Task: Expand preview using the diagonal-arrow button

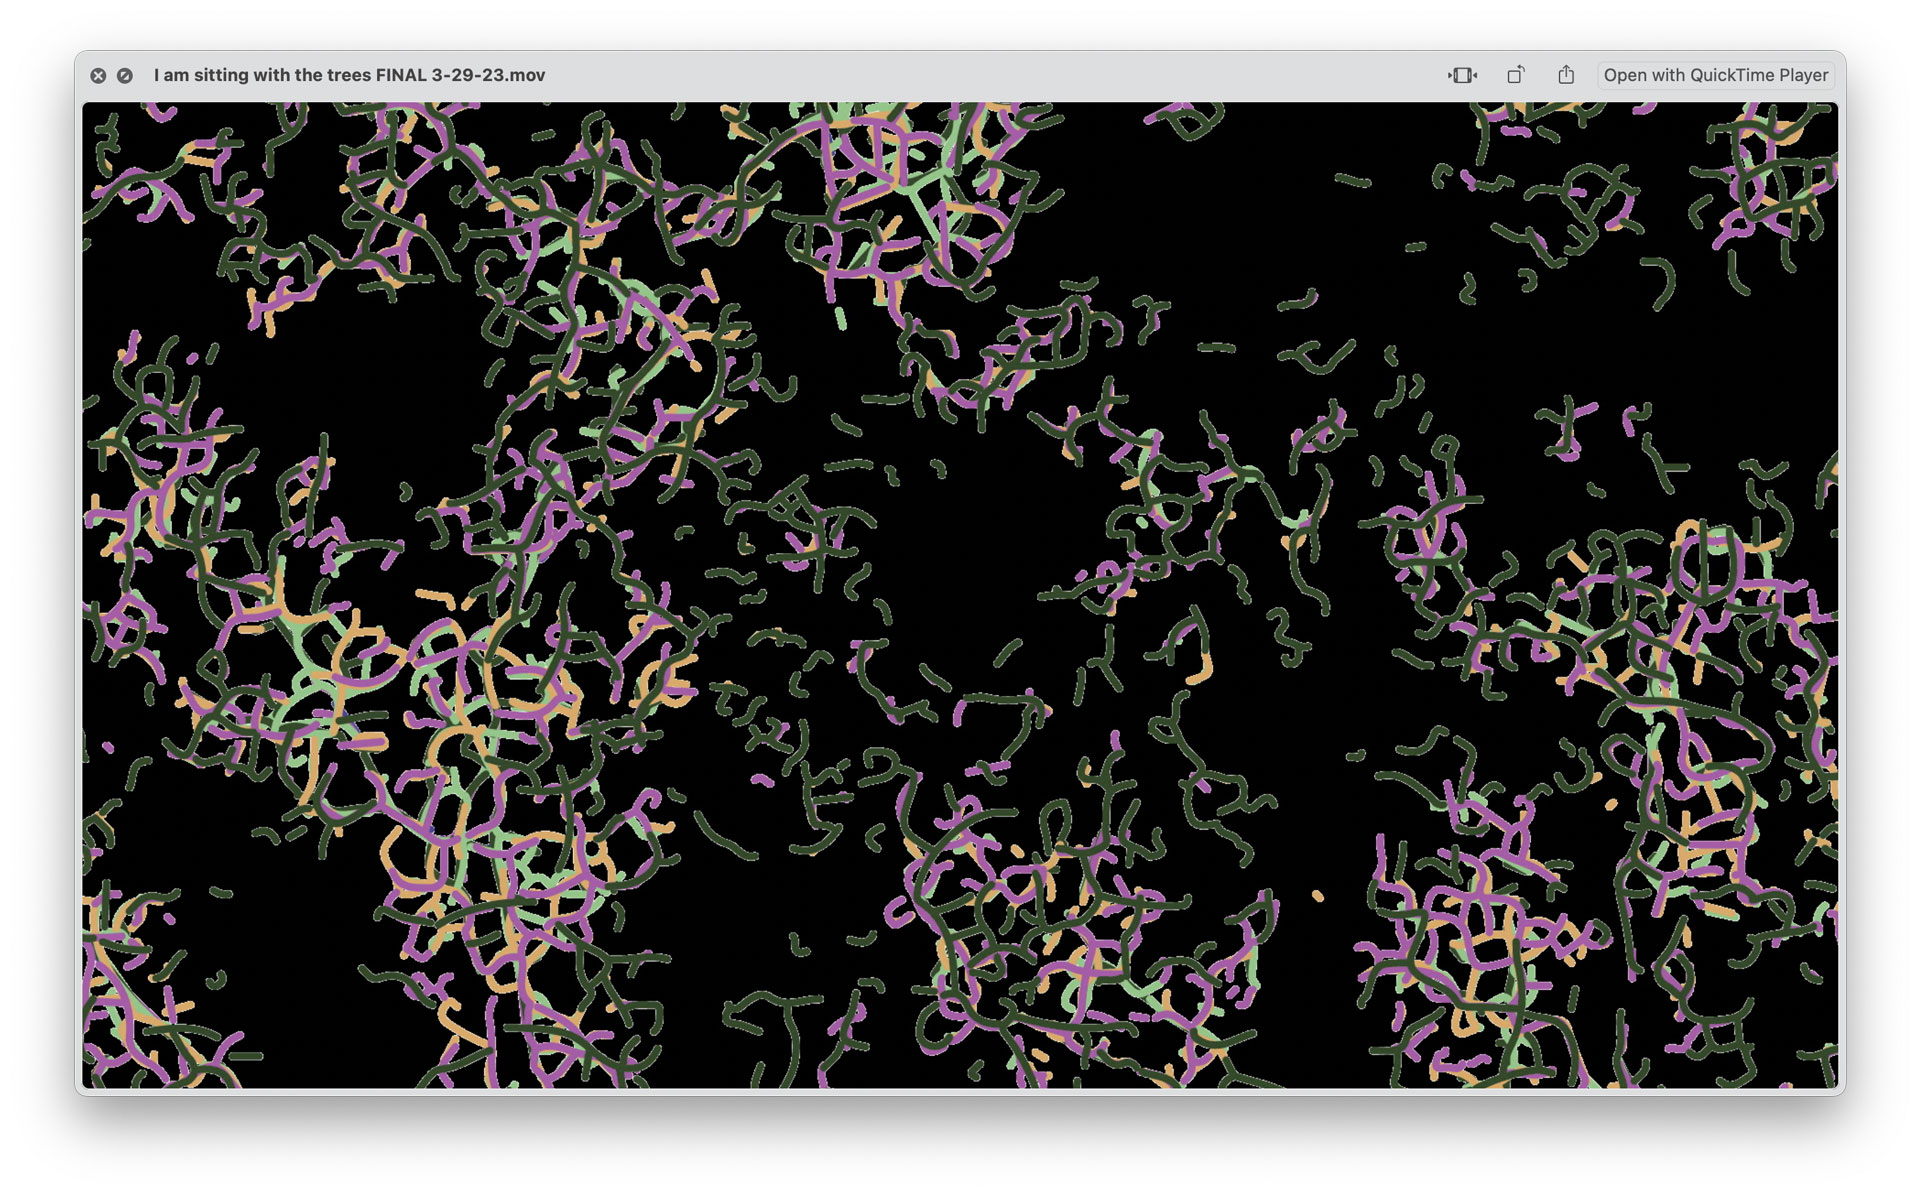Action: [x=125, y=75]
